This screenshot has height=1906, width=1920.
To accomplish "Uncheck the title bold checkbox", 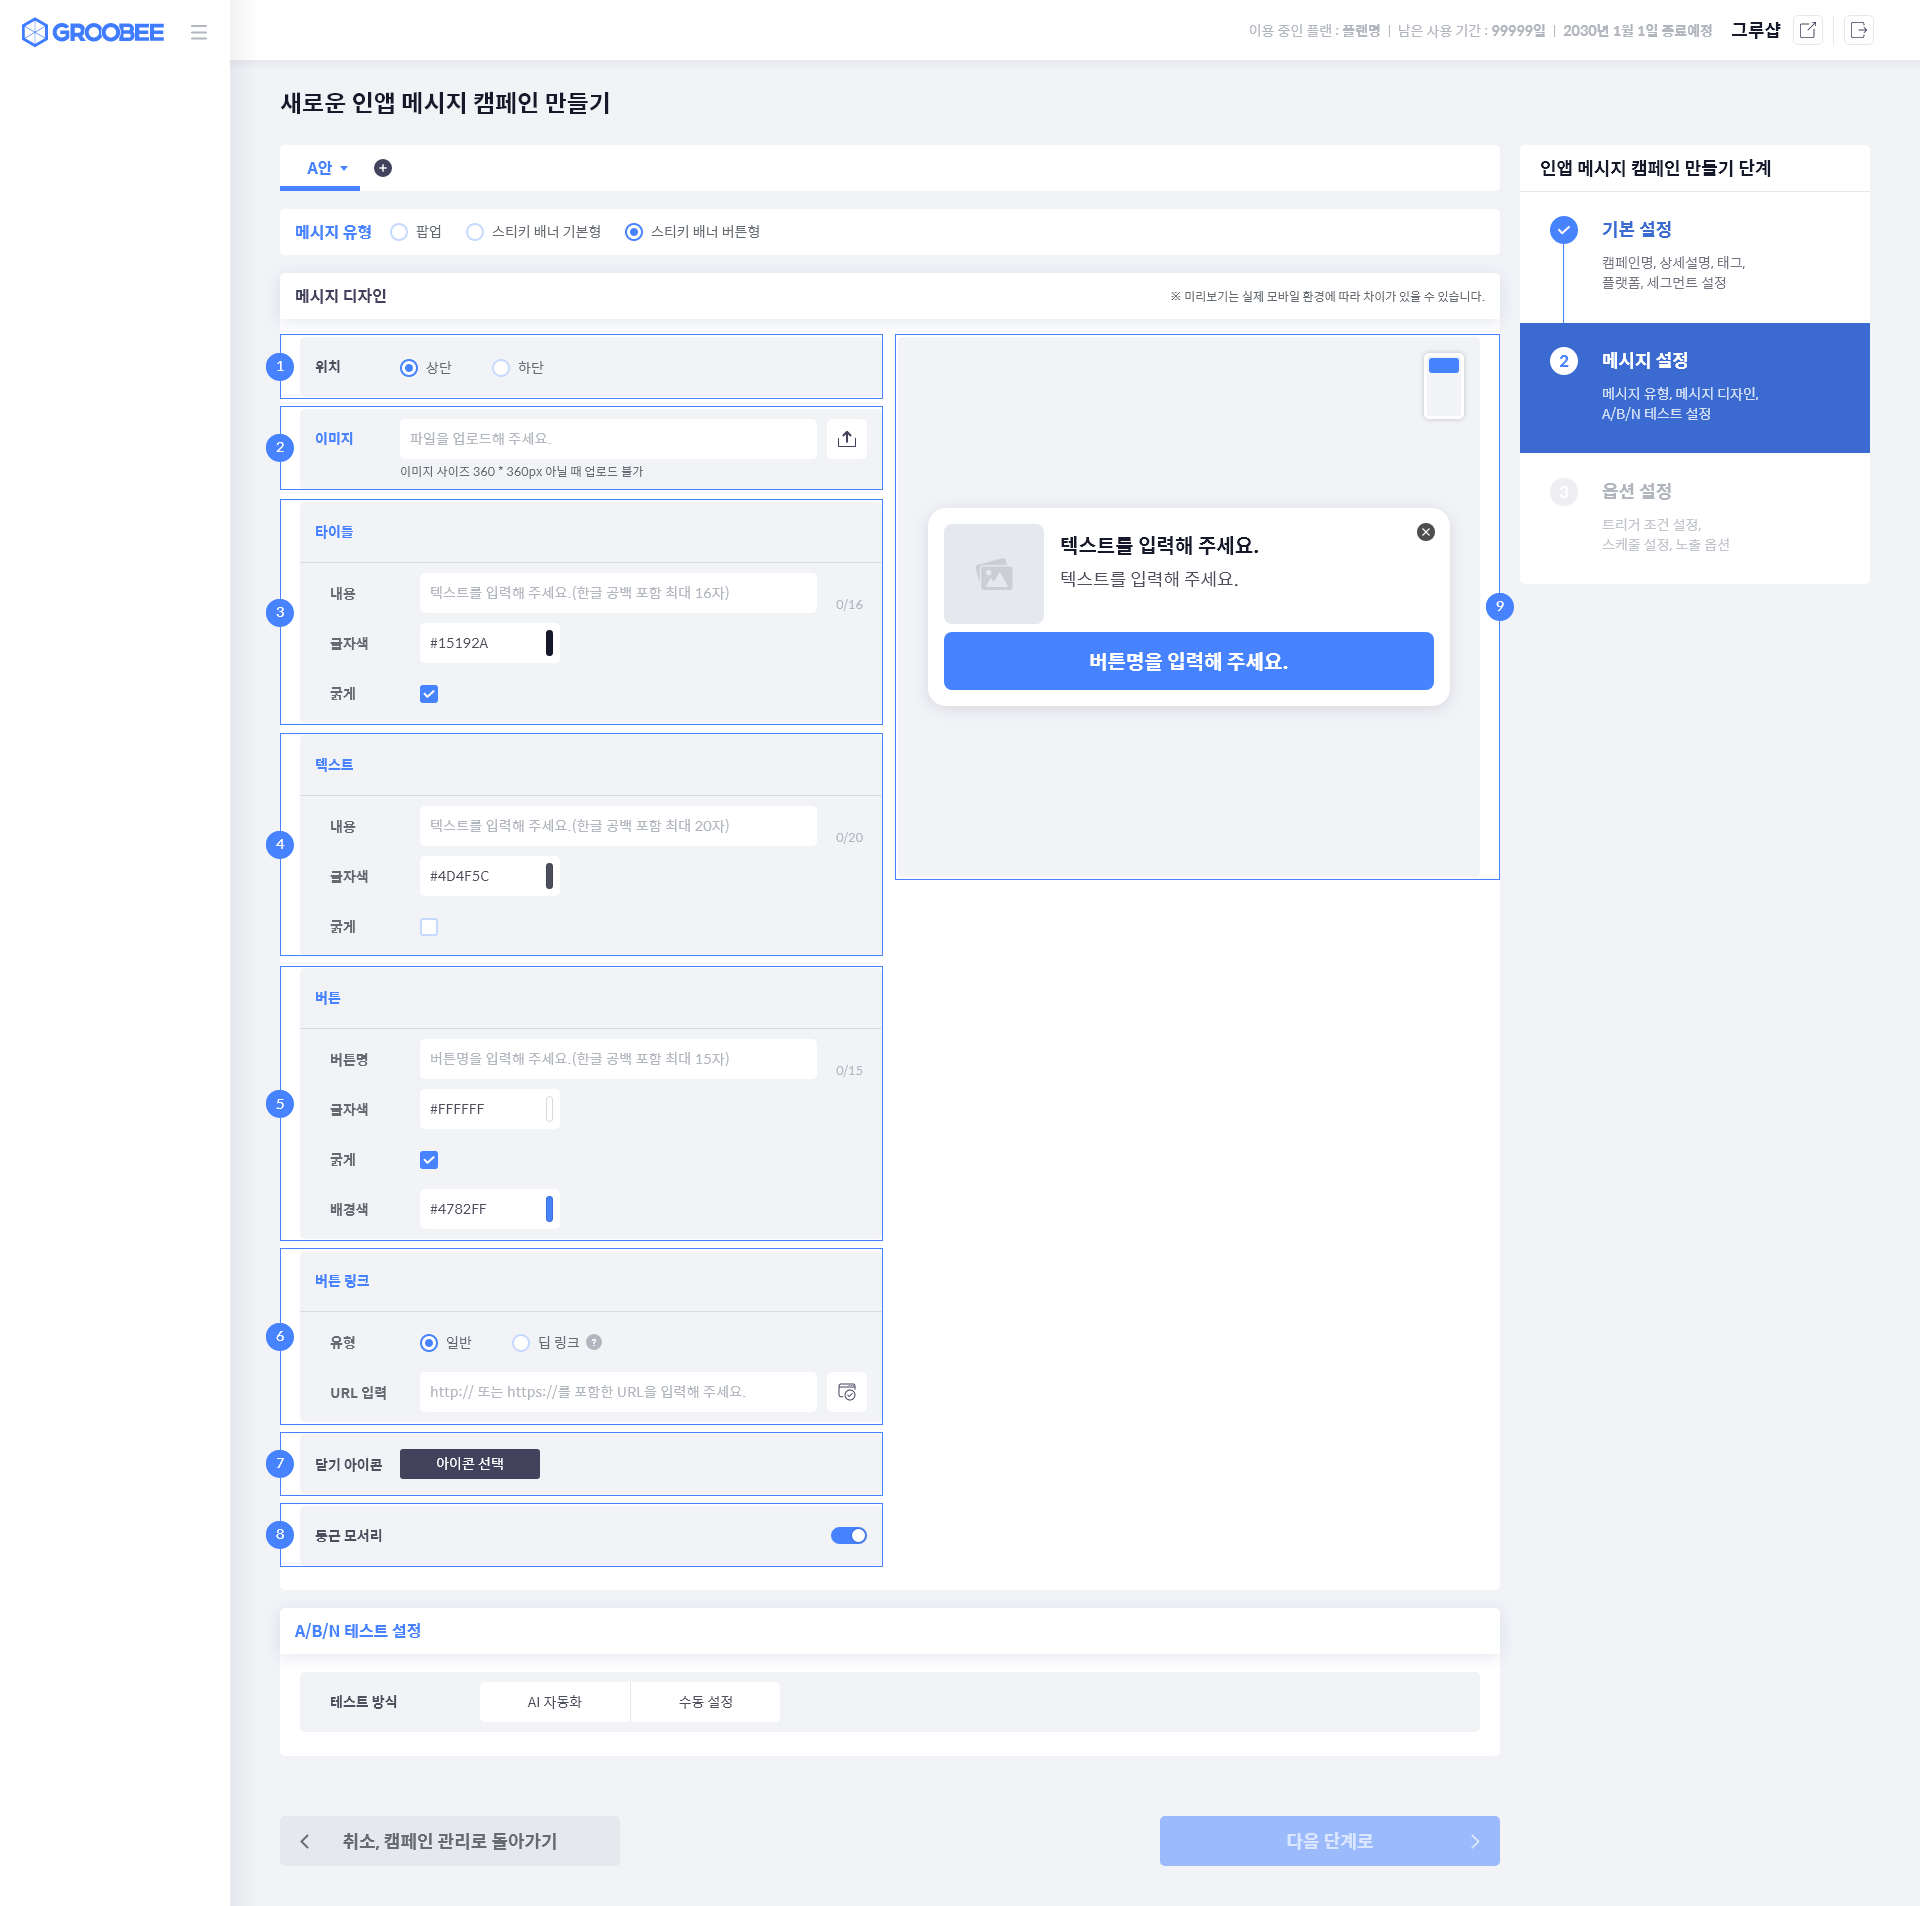I will (x=429, y=694).
